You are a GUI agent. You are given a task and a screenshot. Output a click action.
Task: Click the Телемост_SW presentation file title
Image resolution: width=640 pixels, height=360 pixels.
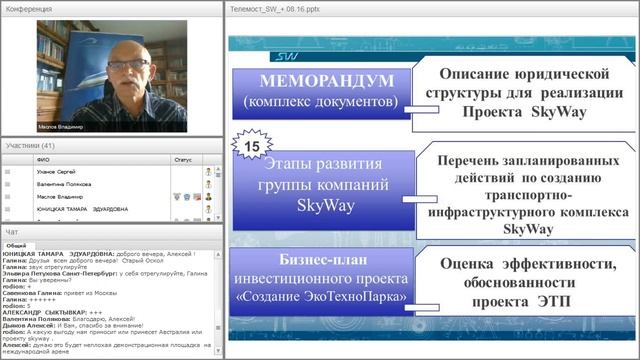275,9
